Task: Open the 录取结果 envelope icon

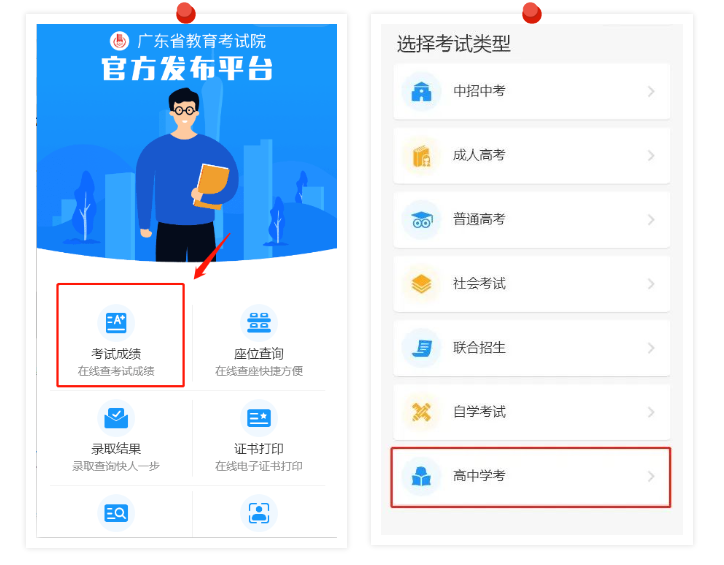Action: pyautogui.click(x=116, y=418)
